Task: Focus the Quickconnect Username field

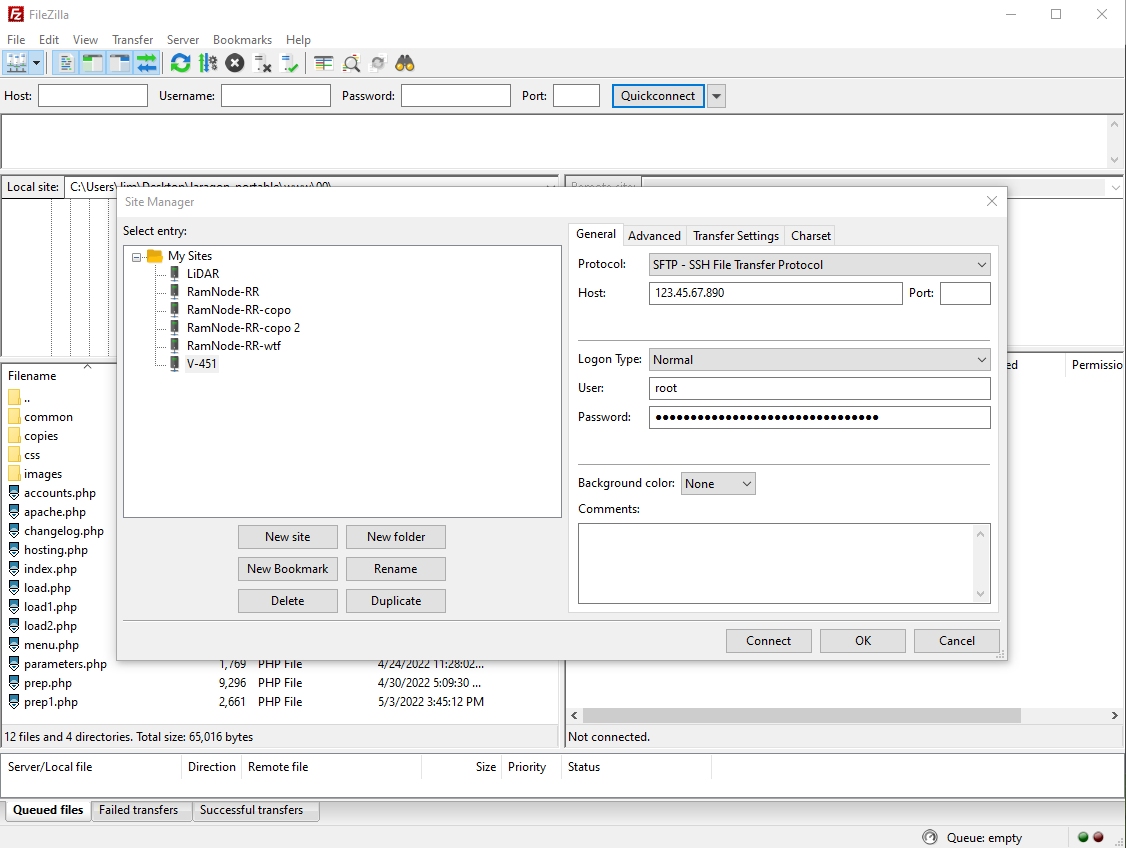Action: pos(276,95)
